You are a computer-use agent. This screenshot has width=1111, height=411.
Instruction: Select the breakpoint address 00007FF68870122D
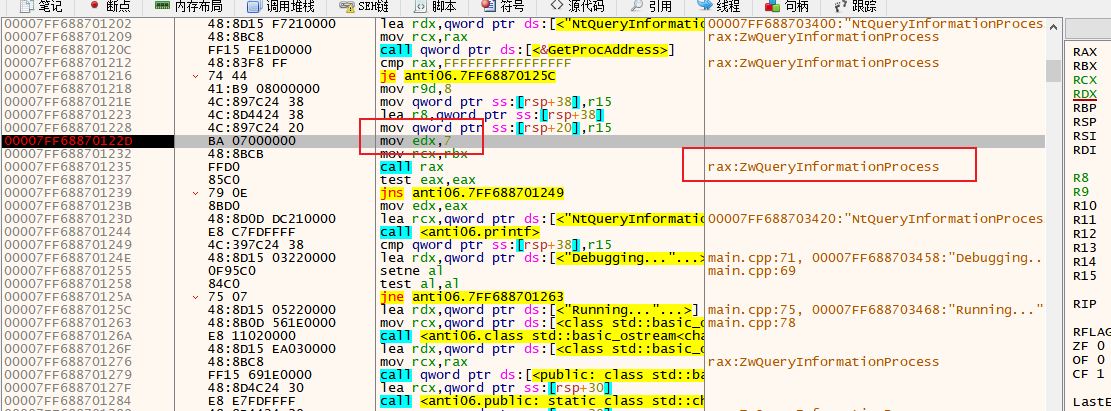(x=67, y=141)
